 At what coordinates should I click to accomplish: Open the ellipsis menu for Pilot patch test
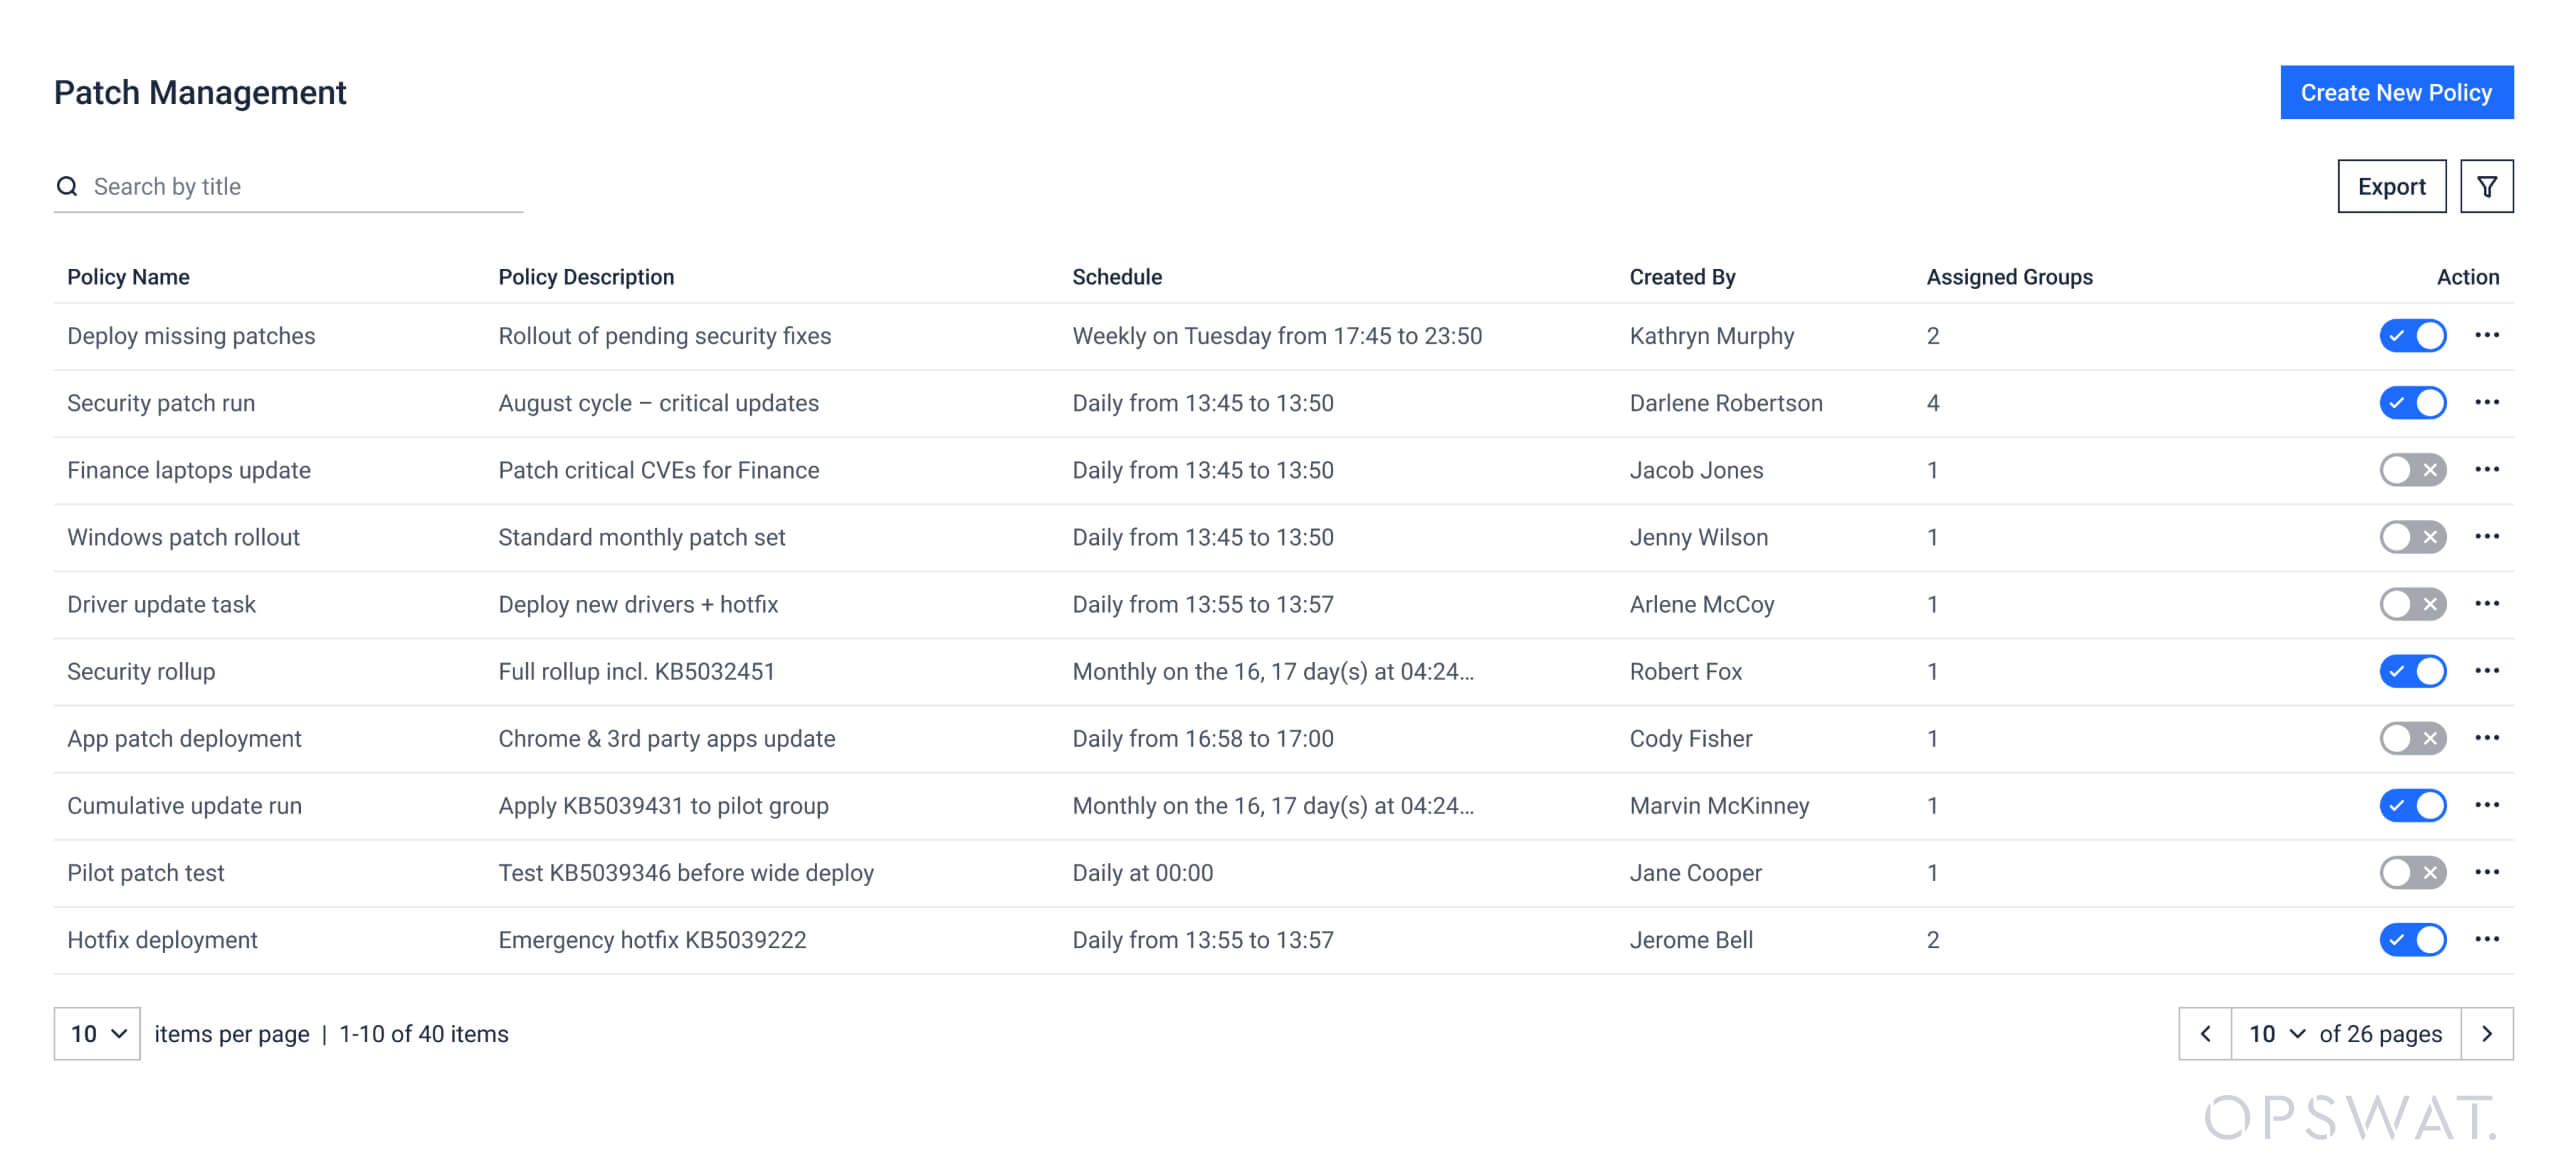pos(2487,872)
